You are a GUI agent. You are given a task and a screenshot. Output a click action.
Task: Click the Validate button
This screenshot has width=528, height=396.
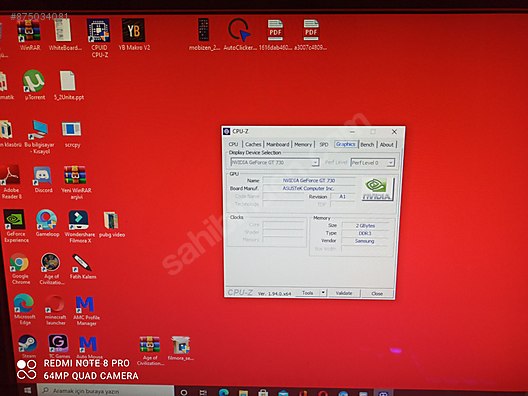(344, 293)
